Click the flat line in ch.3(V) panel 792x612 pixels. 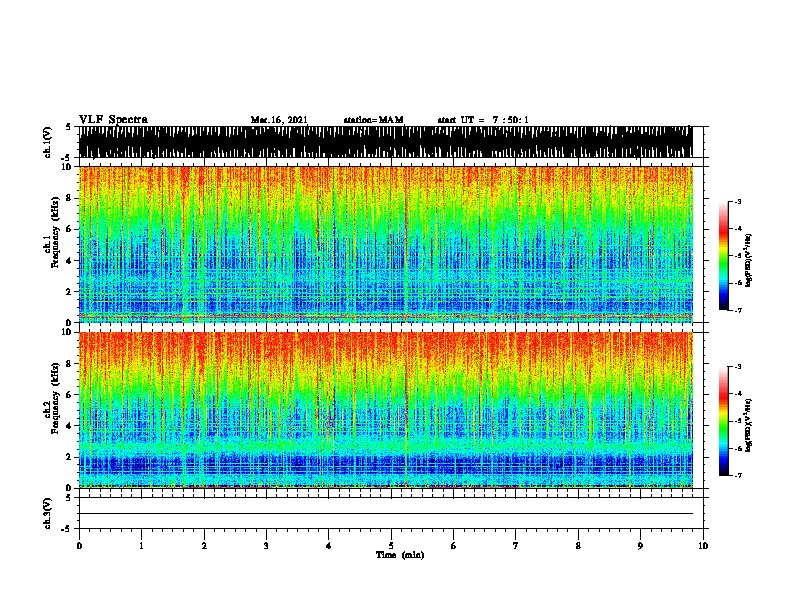click(x=385, y=514)
